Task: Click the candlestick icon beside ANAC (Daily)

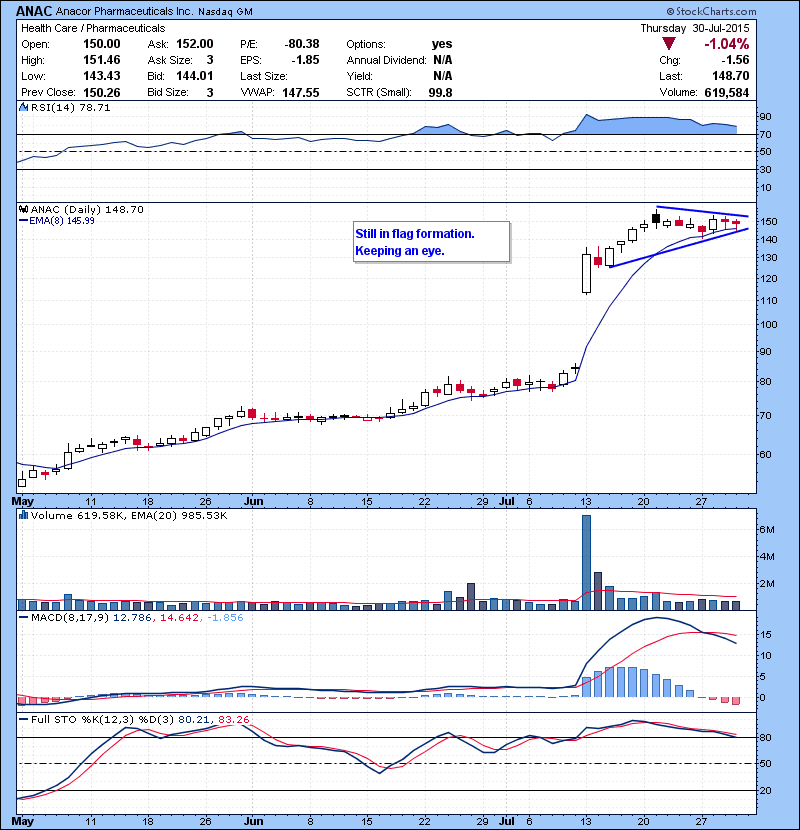Action: click(24, 209)
